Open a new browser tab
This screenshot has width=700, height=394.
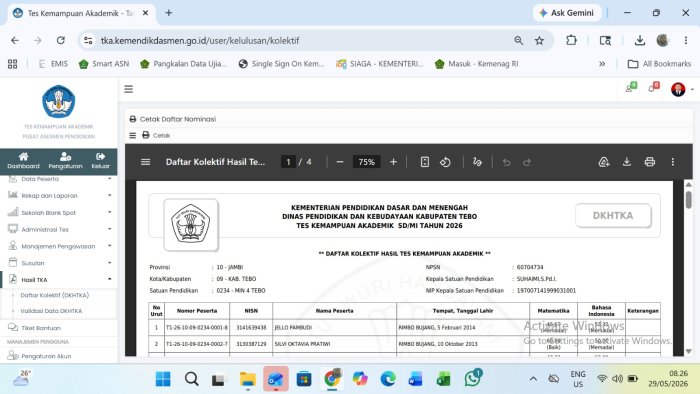tap(169, 13)
